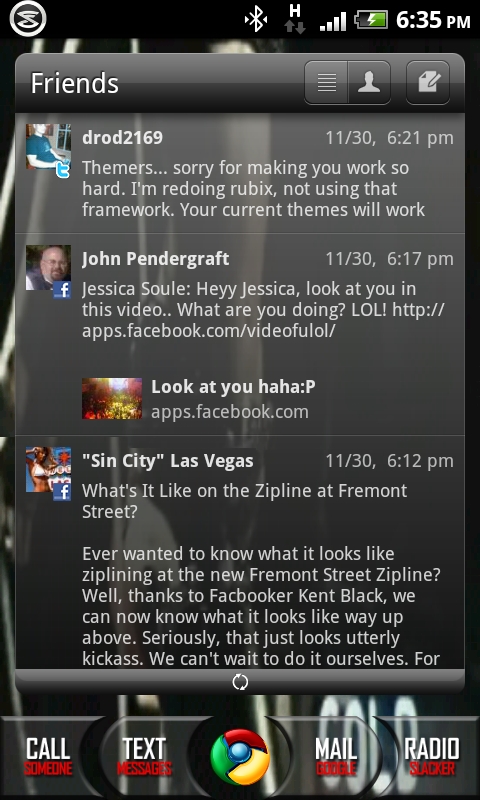Open the "Sin City" Las Vegas avatar
The width and height of the screenshot is (480, 800).
pos(48,473)
